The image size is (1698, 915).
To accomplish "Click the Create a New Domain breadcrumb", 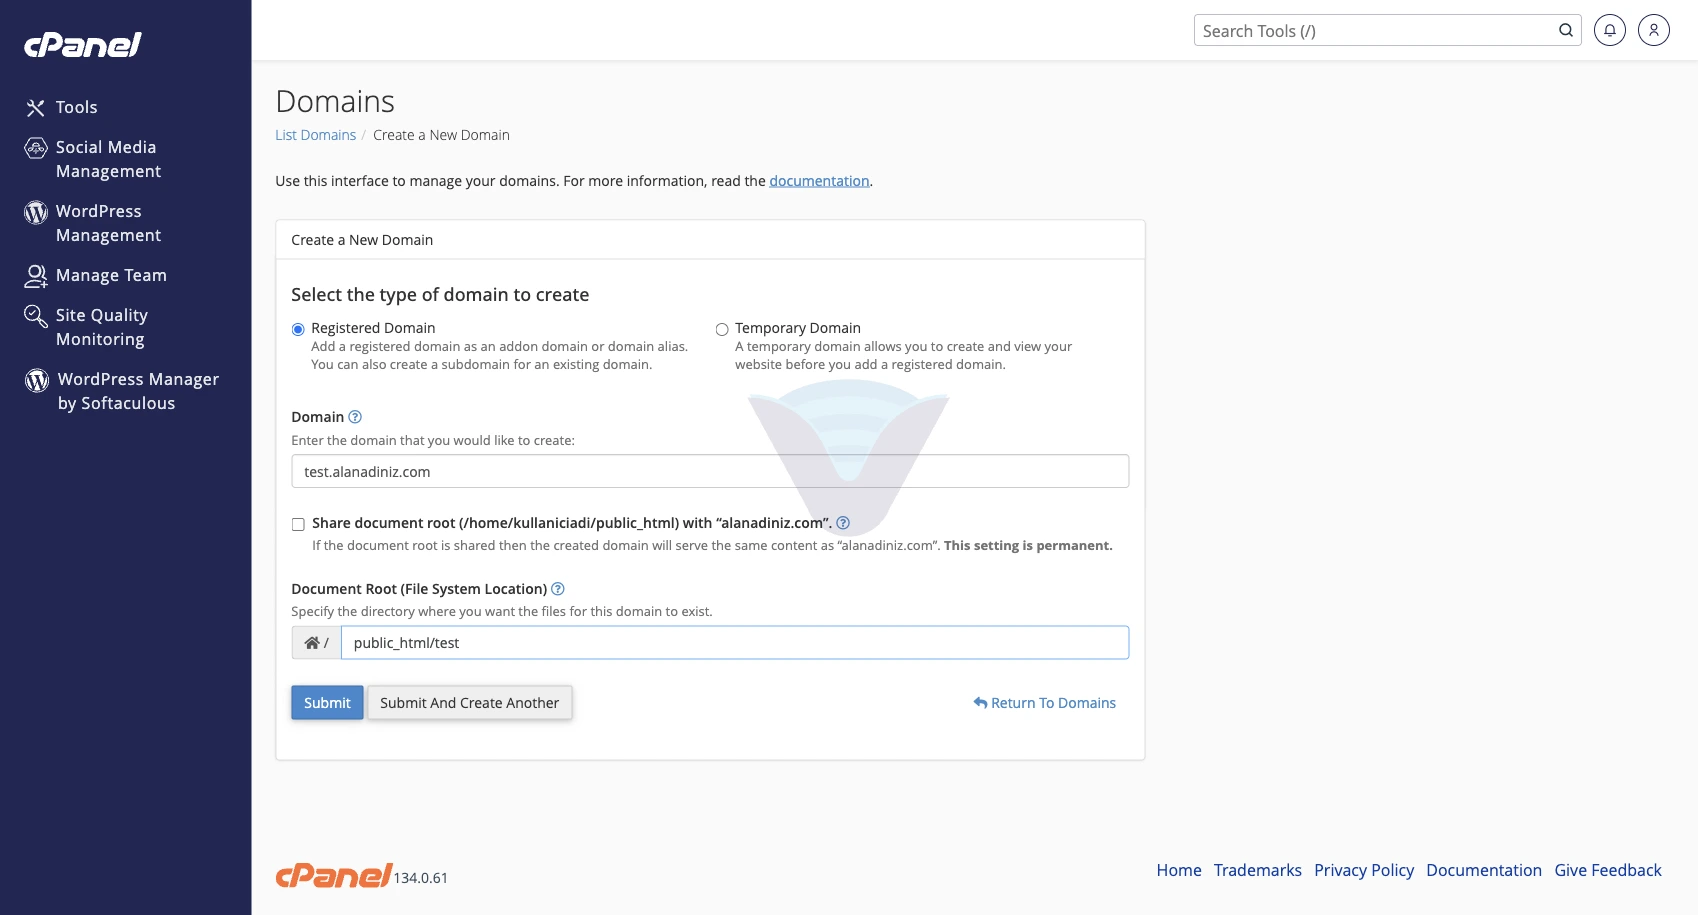I will pos(441,135).
